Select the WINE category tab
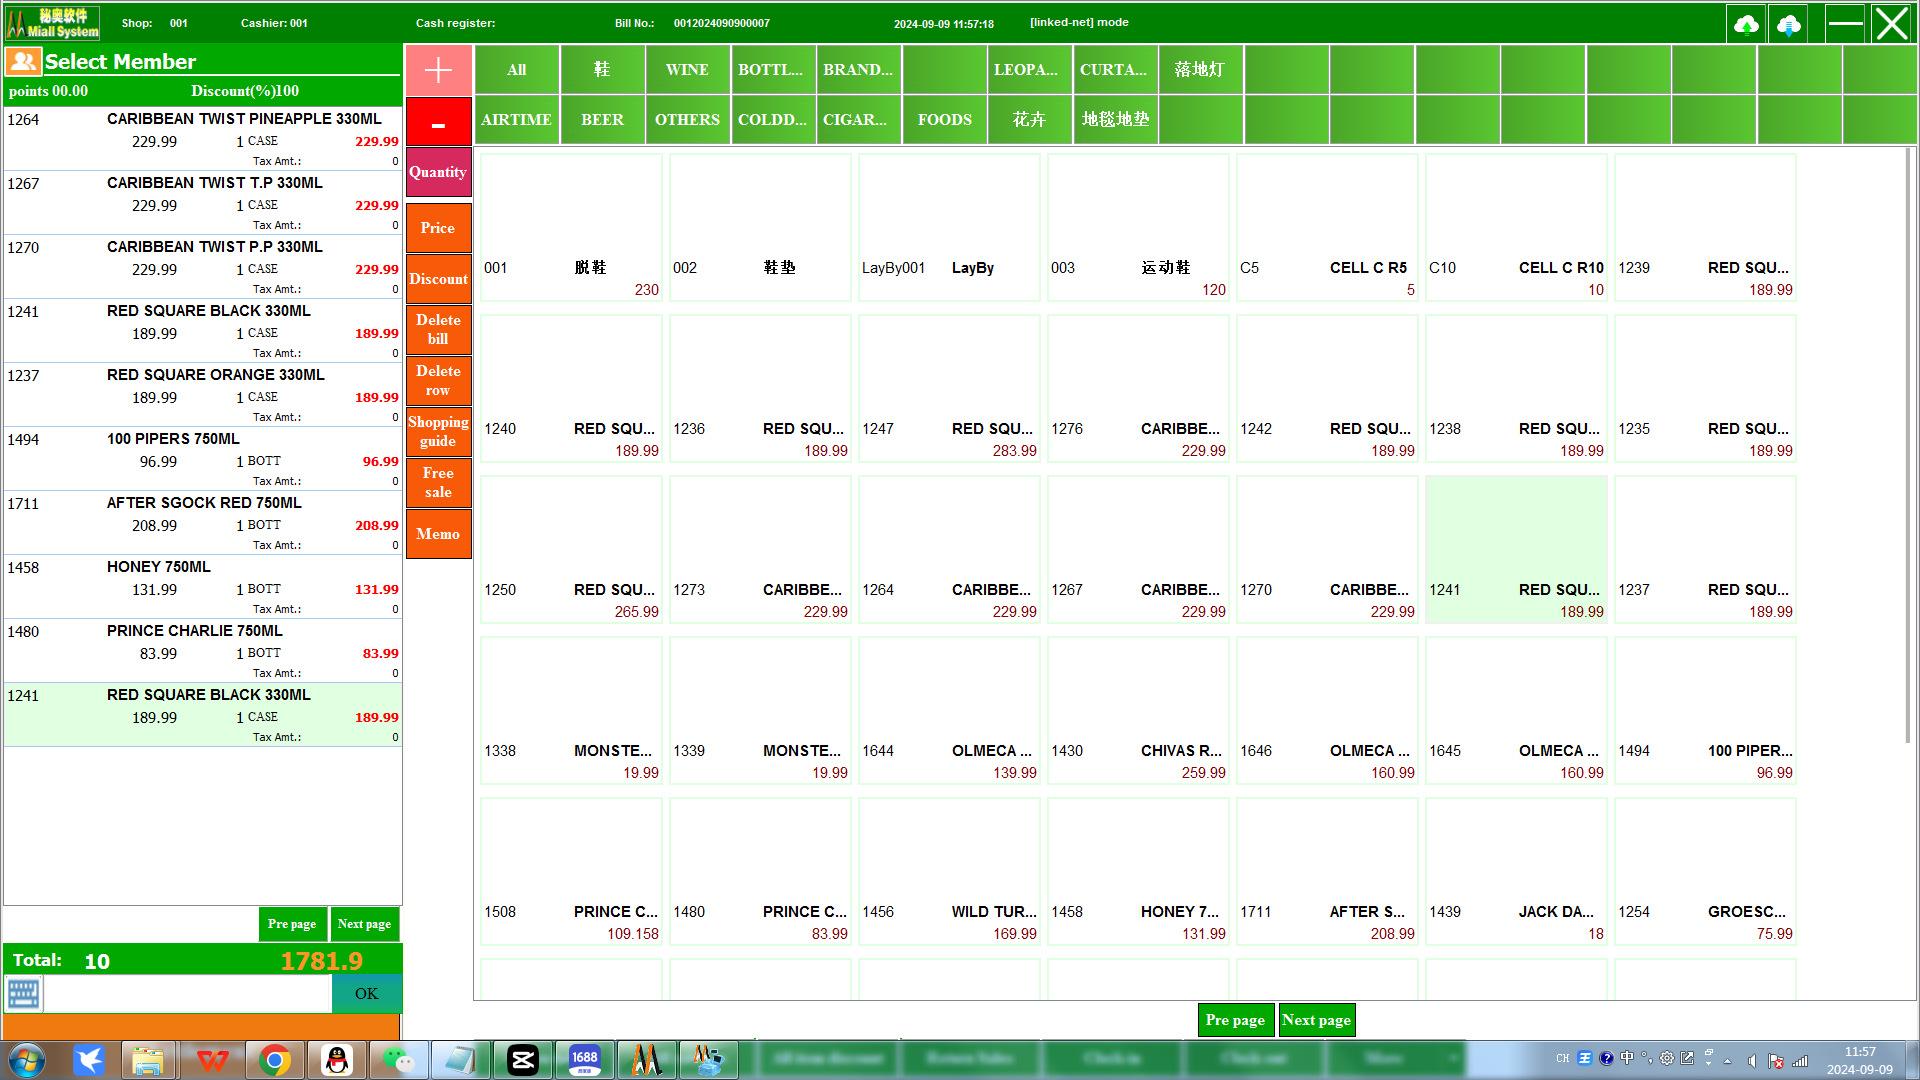1920x1080 pixels. point(687,70)
